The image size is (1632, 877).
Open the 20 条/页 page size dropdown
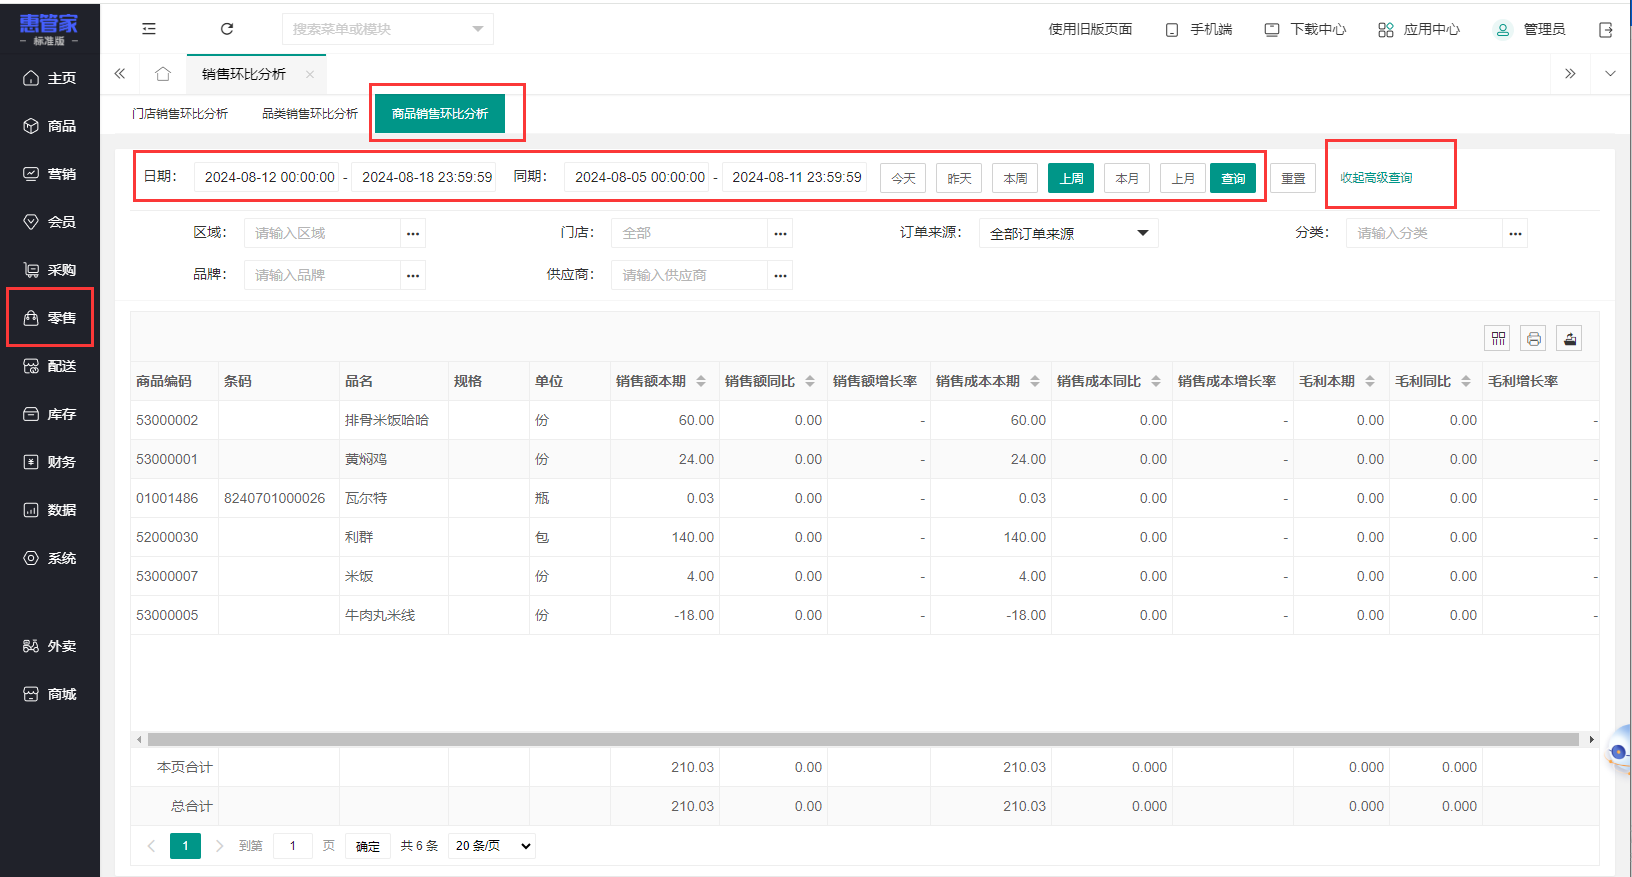point(492,846)
